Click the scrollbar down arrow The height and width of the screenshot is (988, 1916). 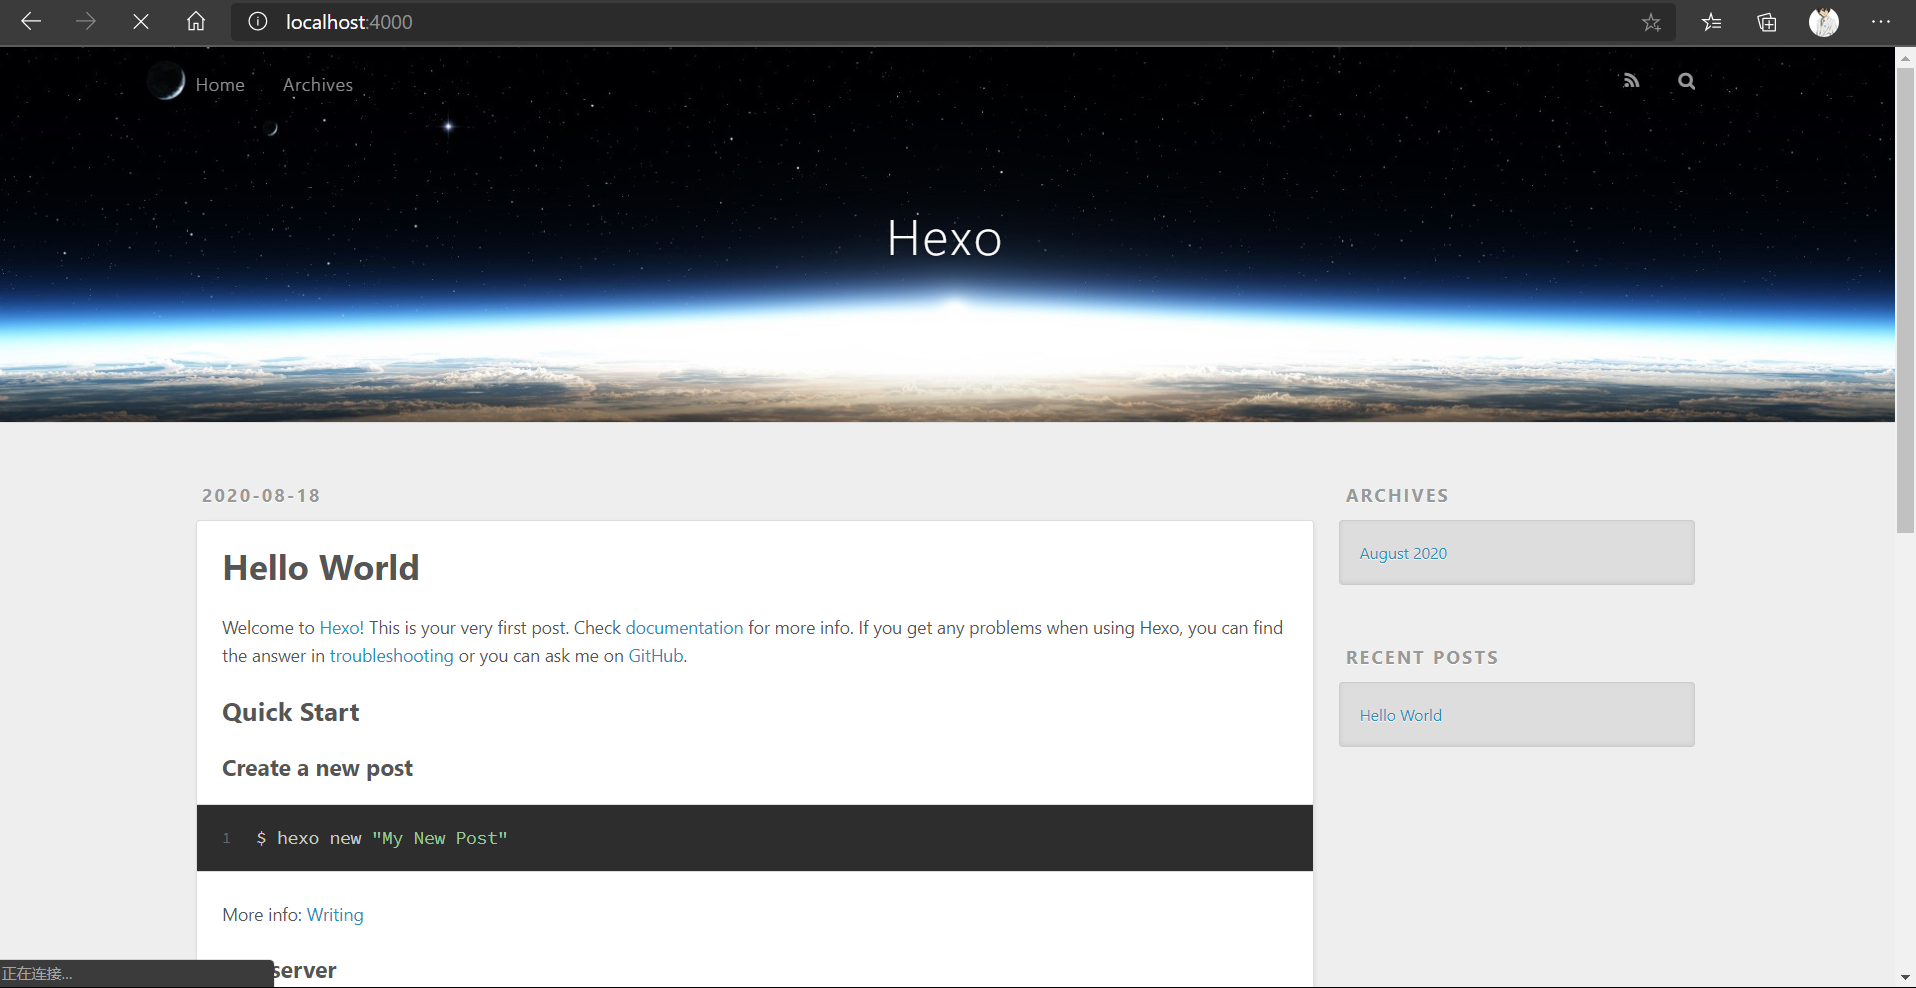click(1905, 977)
